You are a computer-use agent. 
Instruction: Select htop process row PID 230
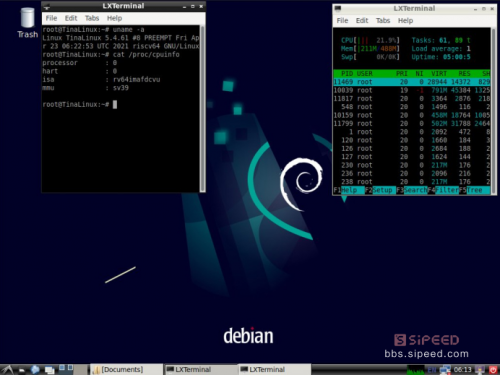(412, 165)
